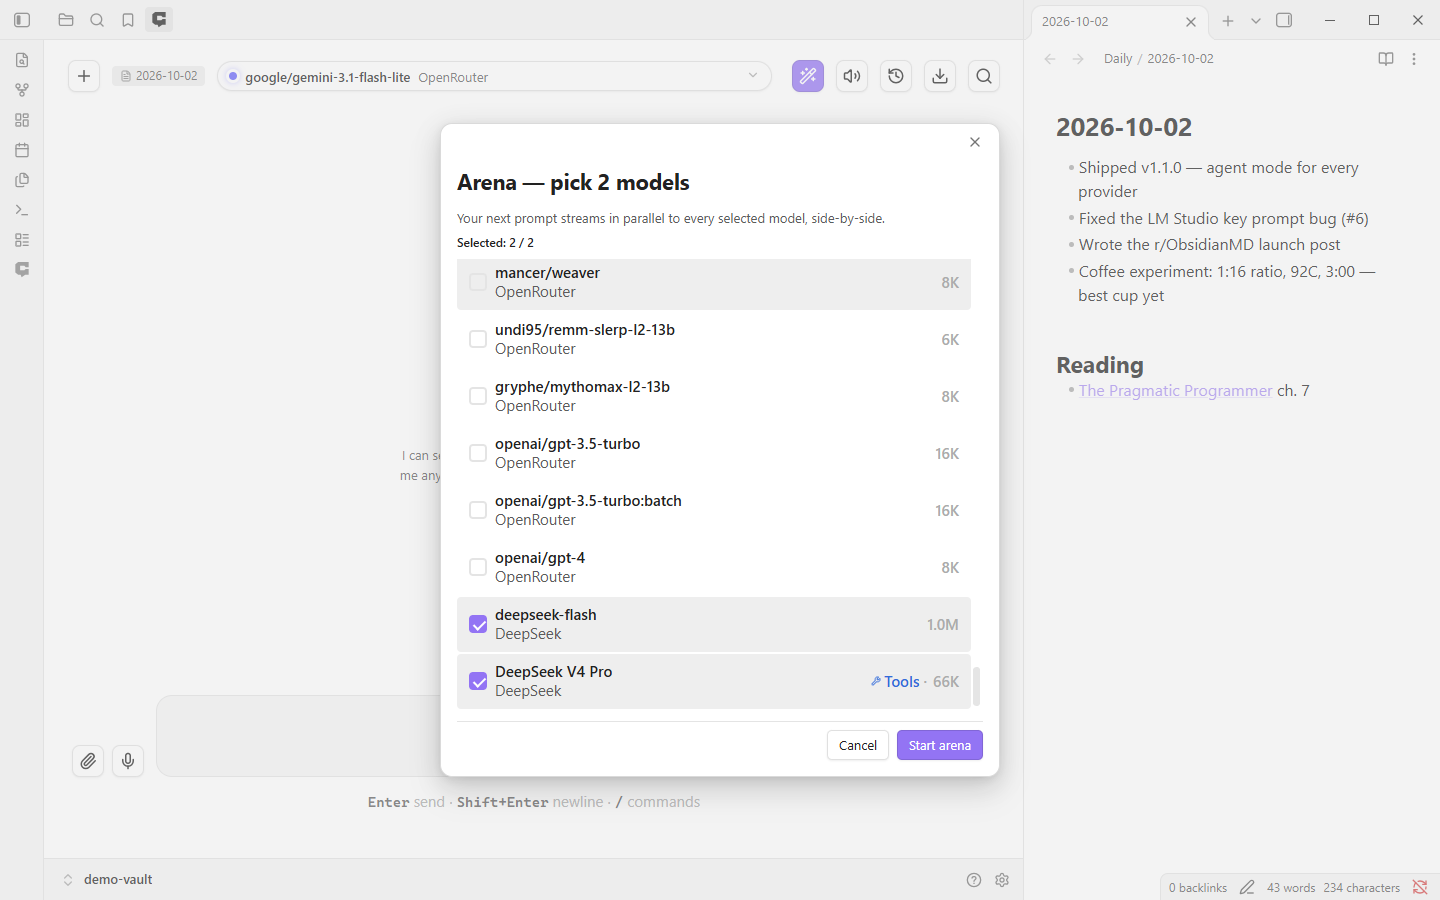
Task: Click the magic wand button in chat toolbar
Action: 808,76
